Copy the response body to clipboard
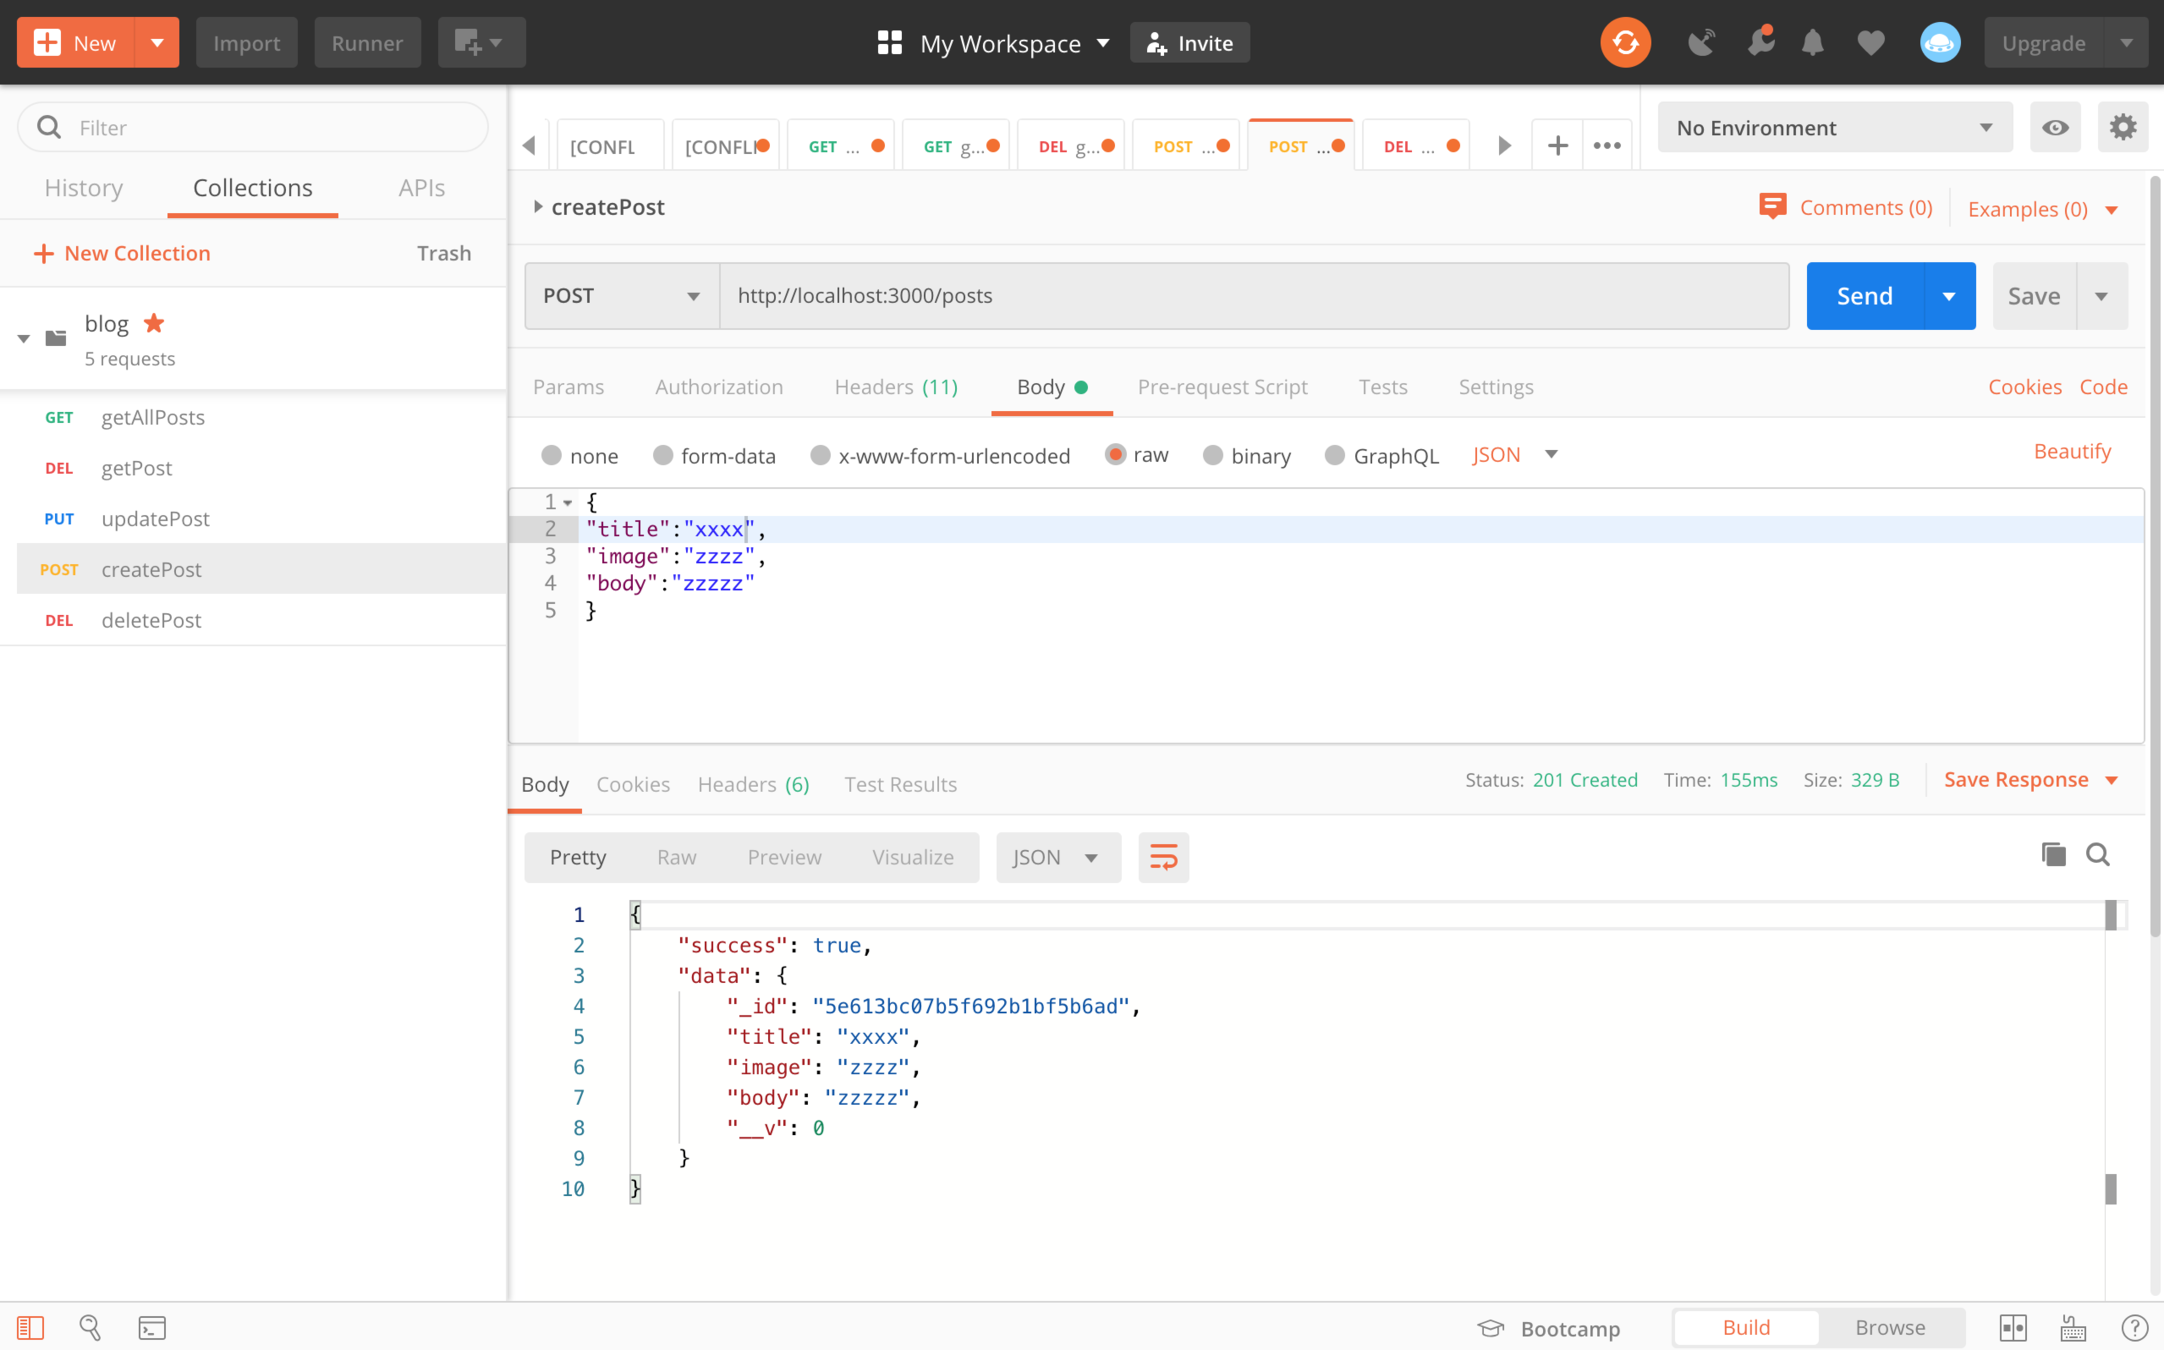The image size is (2164, 1350). point(2053,855)
